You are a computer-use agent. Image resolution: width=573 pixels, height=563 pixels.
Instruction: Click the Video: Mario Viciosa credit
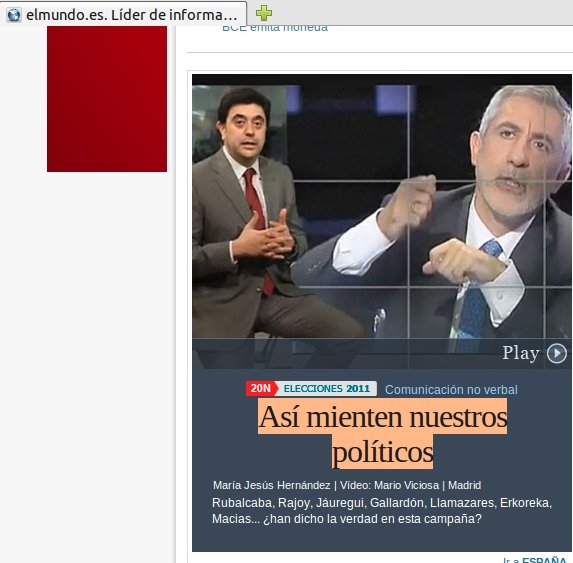pyautogui.click(x=389, y=485)
